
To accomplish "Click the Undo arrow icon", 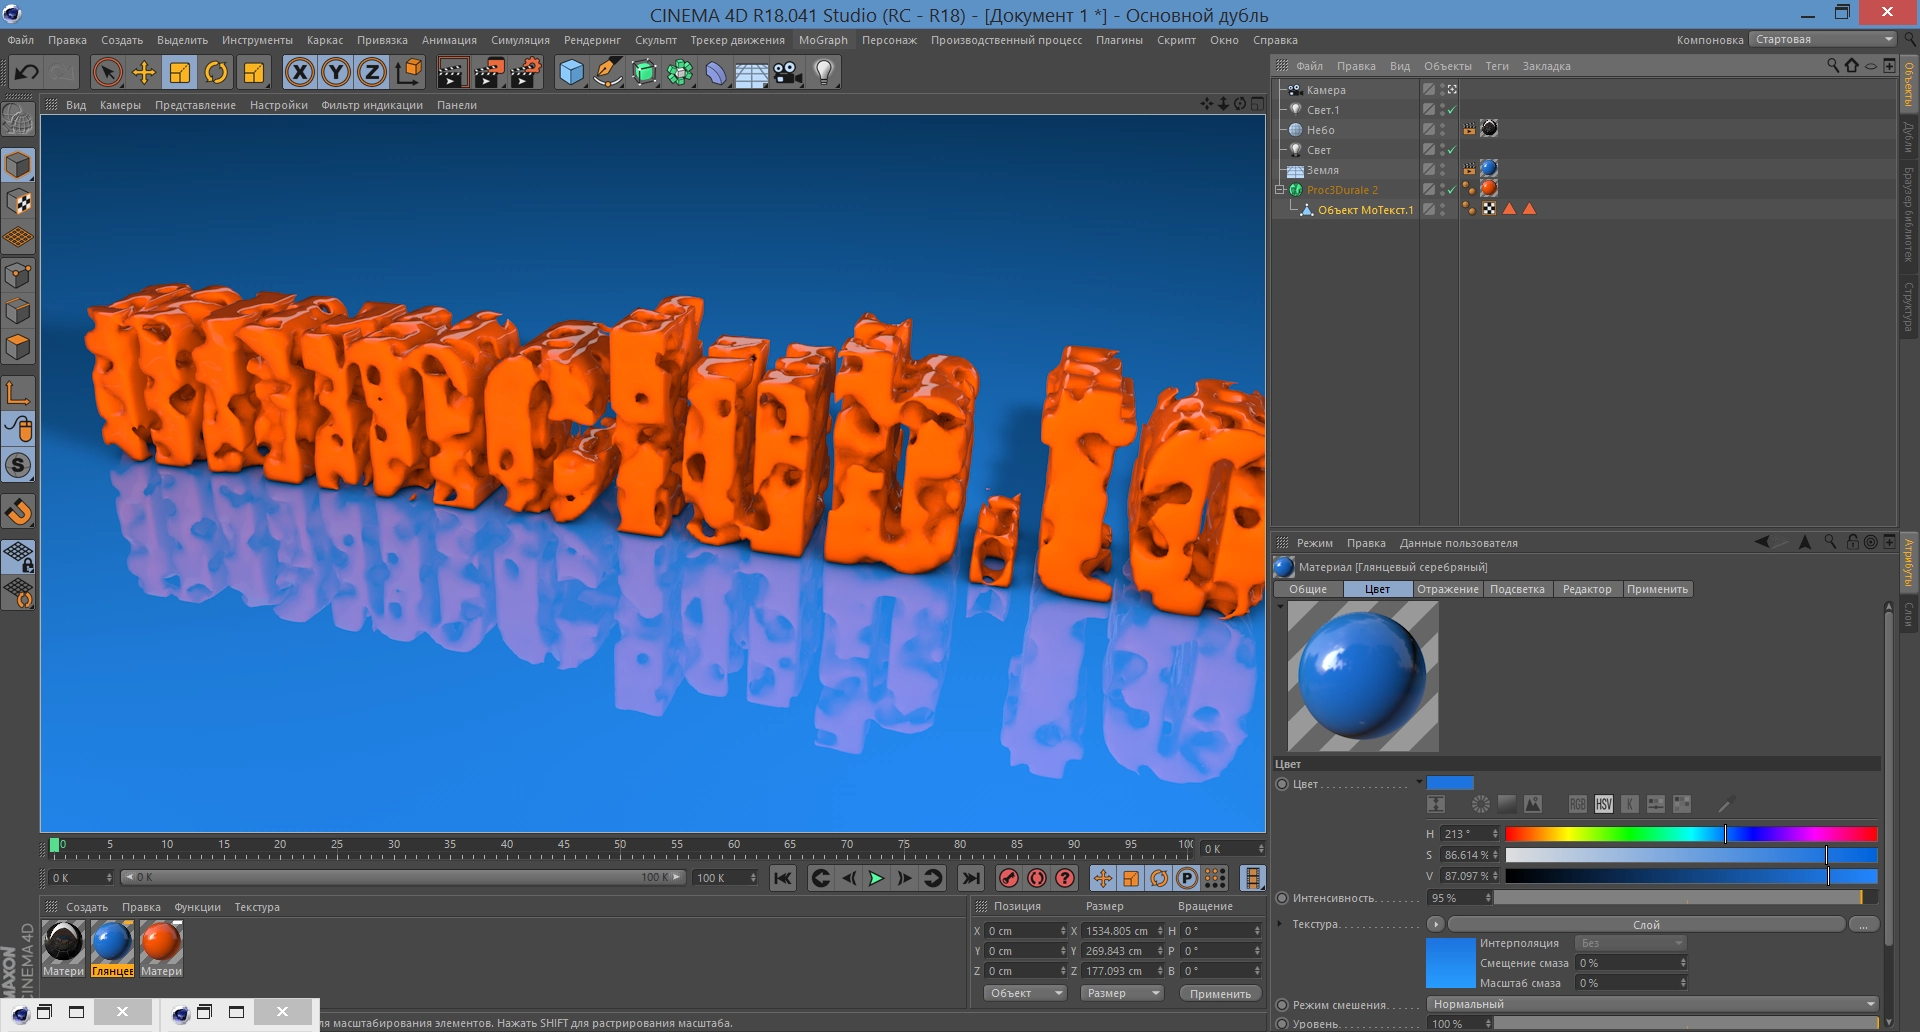I will click(27, 72).
